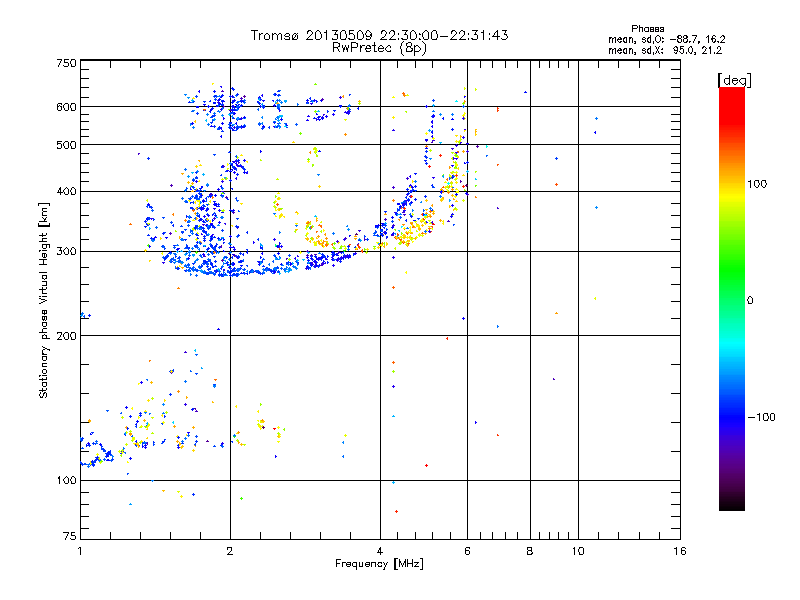Click the 10 tick label on the frequency axis
The height and width of the screenshot is (600, 800).
tap(578, 551)
